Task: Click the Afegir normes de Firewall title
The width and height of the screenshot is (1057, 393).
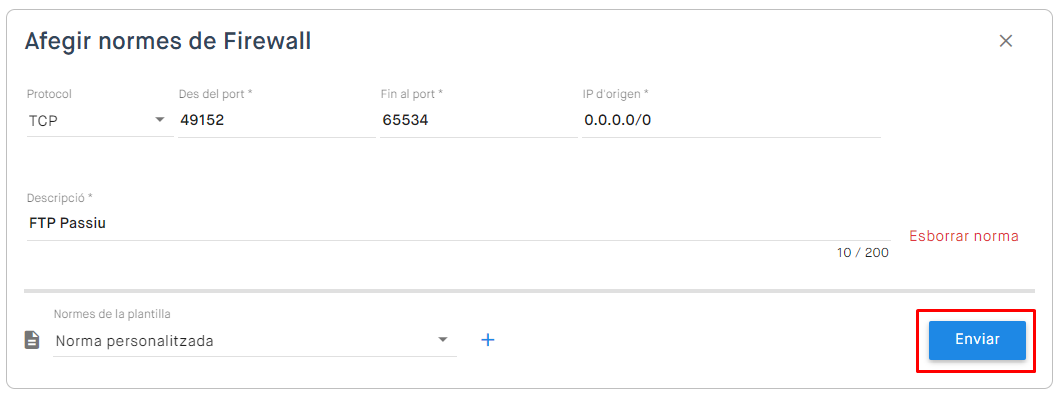Action: click(x=168, y=42)
